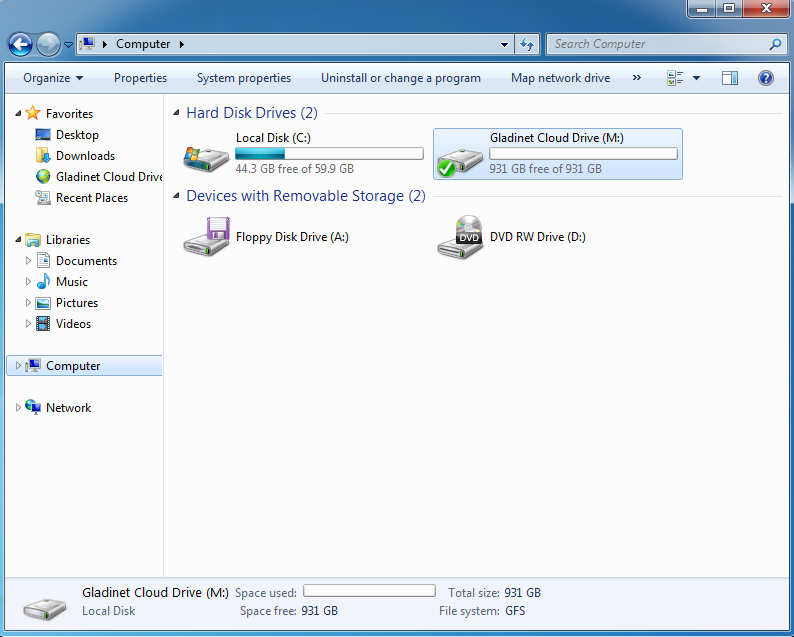Select Network in navigation pane
This screenshot has height=637, width=794.
68,408
